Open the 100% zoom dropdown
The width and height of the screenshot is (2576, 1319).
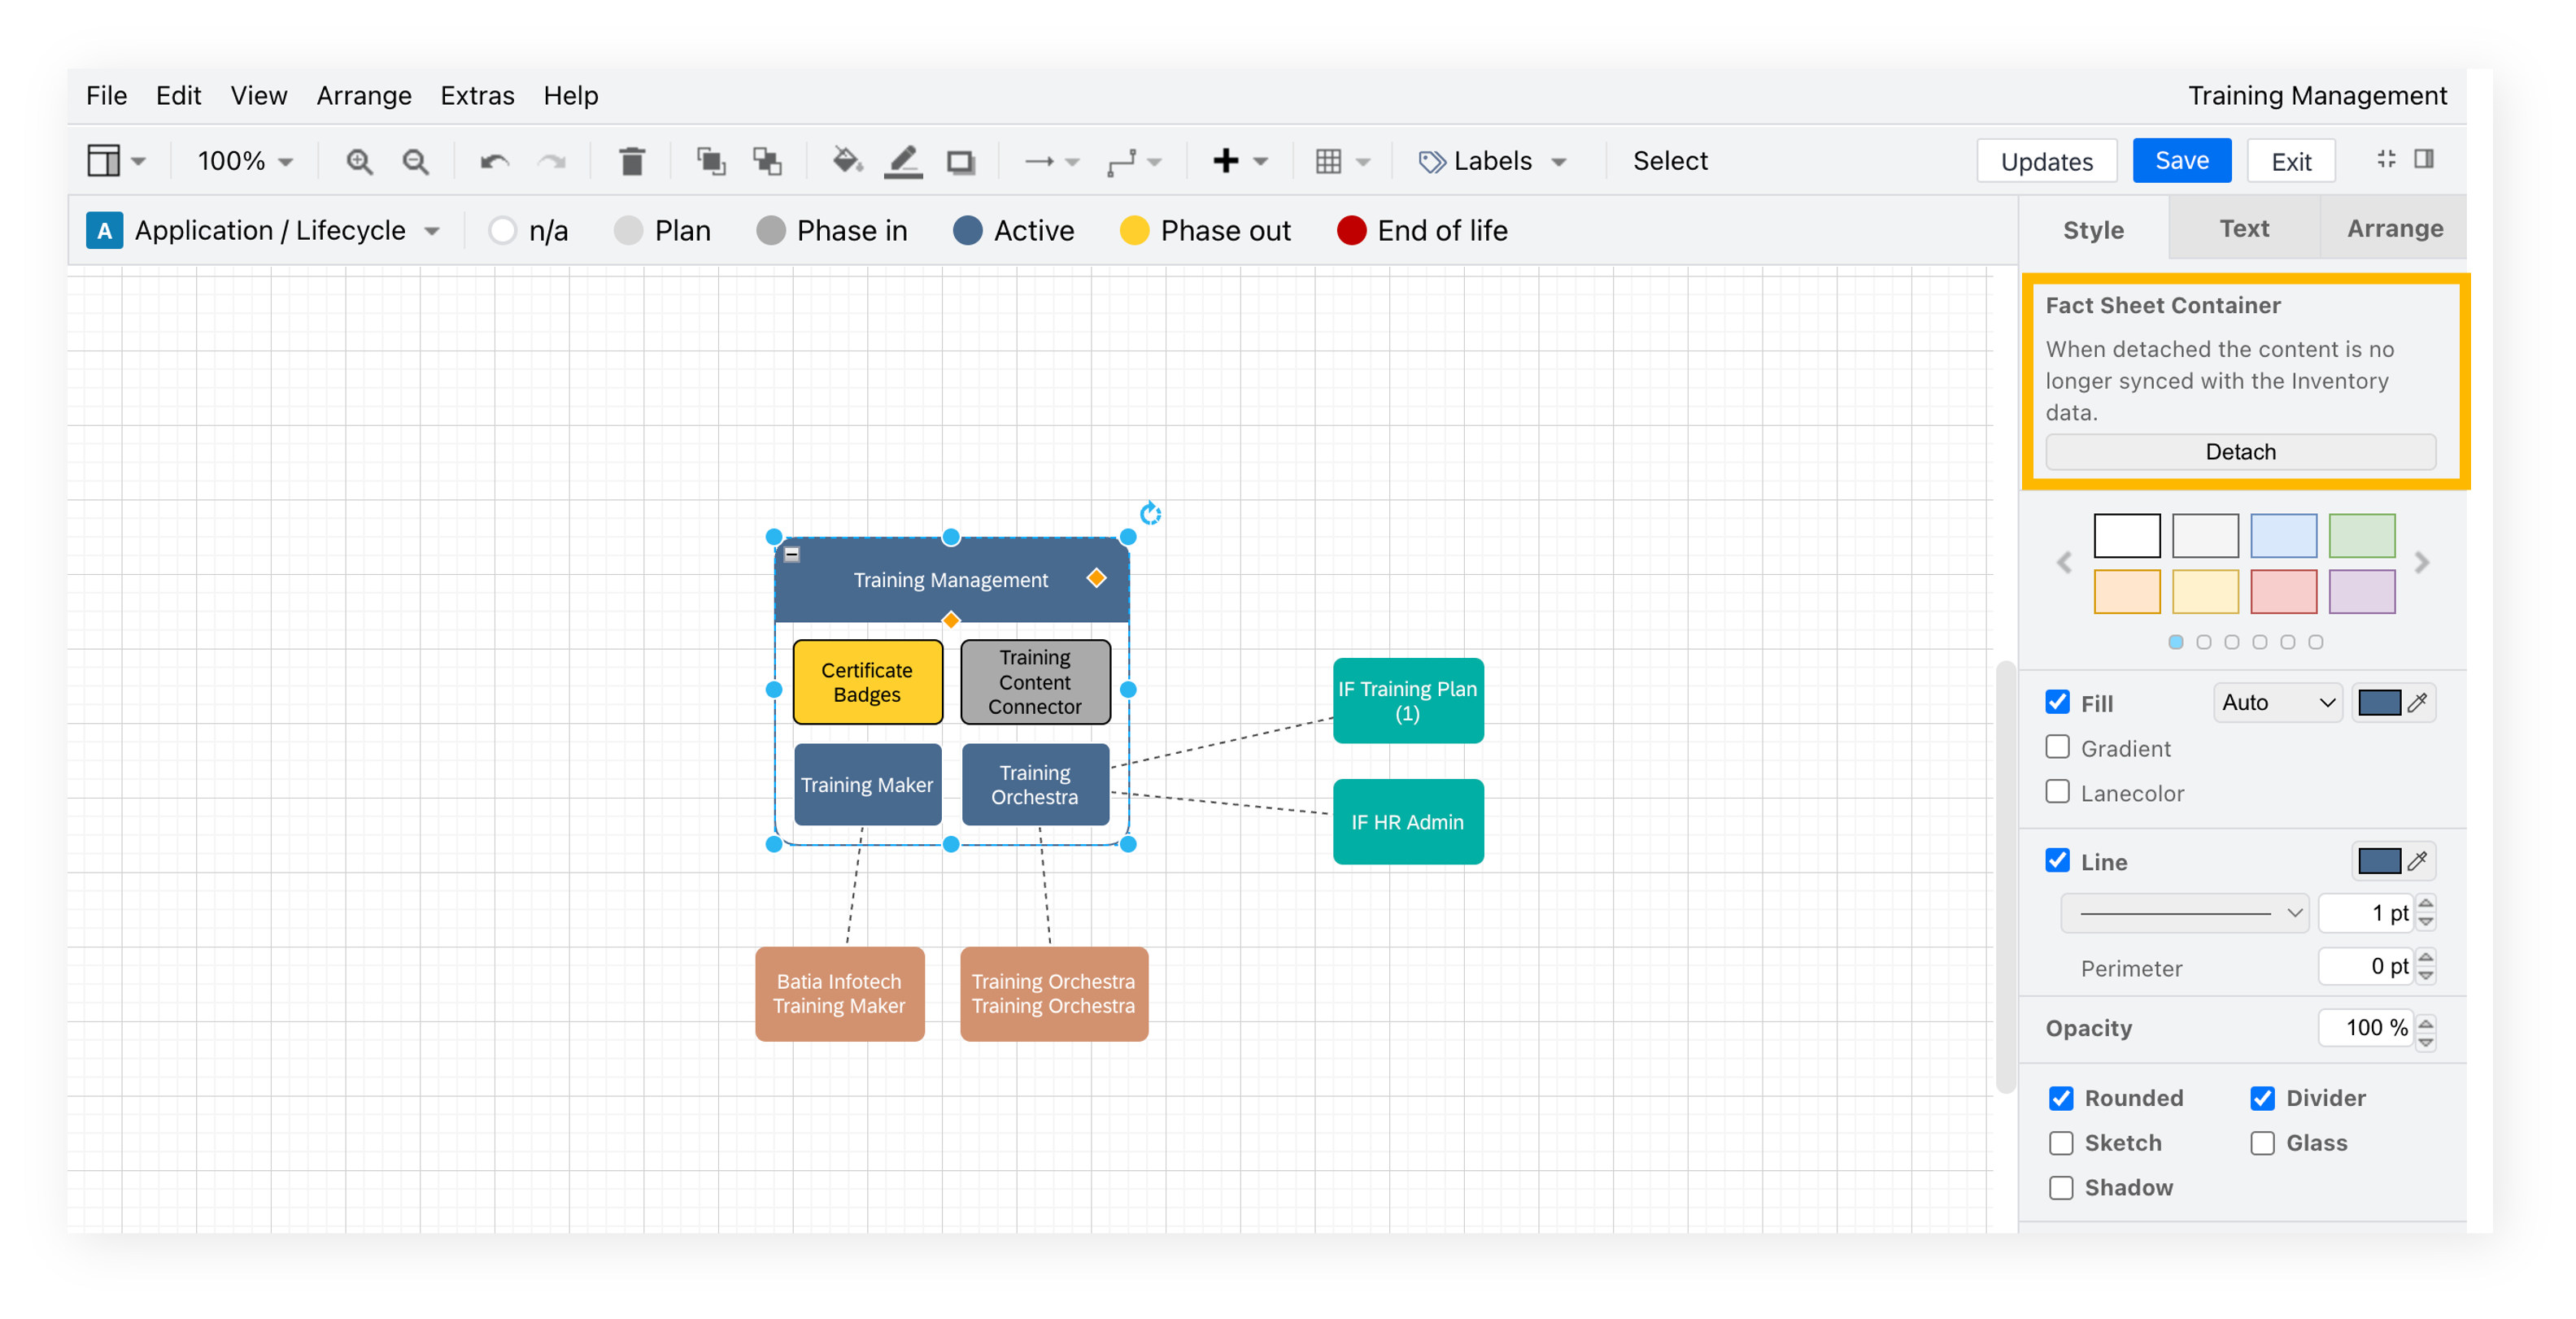coord(245,161)
